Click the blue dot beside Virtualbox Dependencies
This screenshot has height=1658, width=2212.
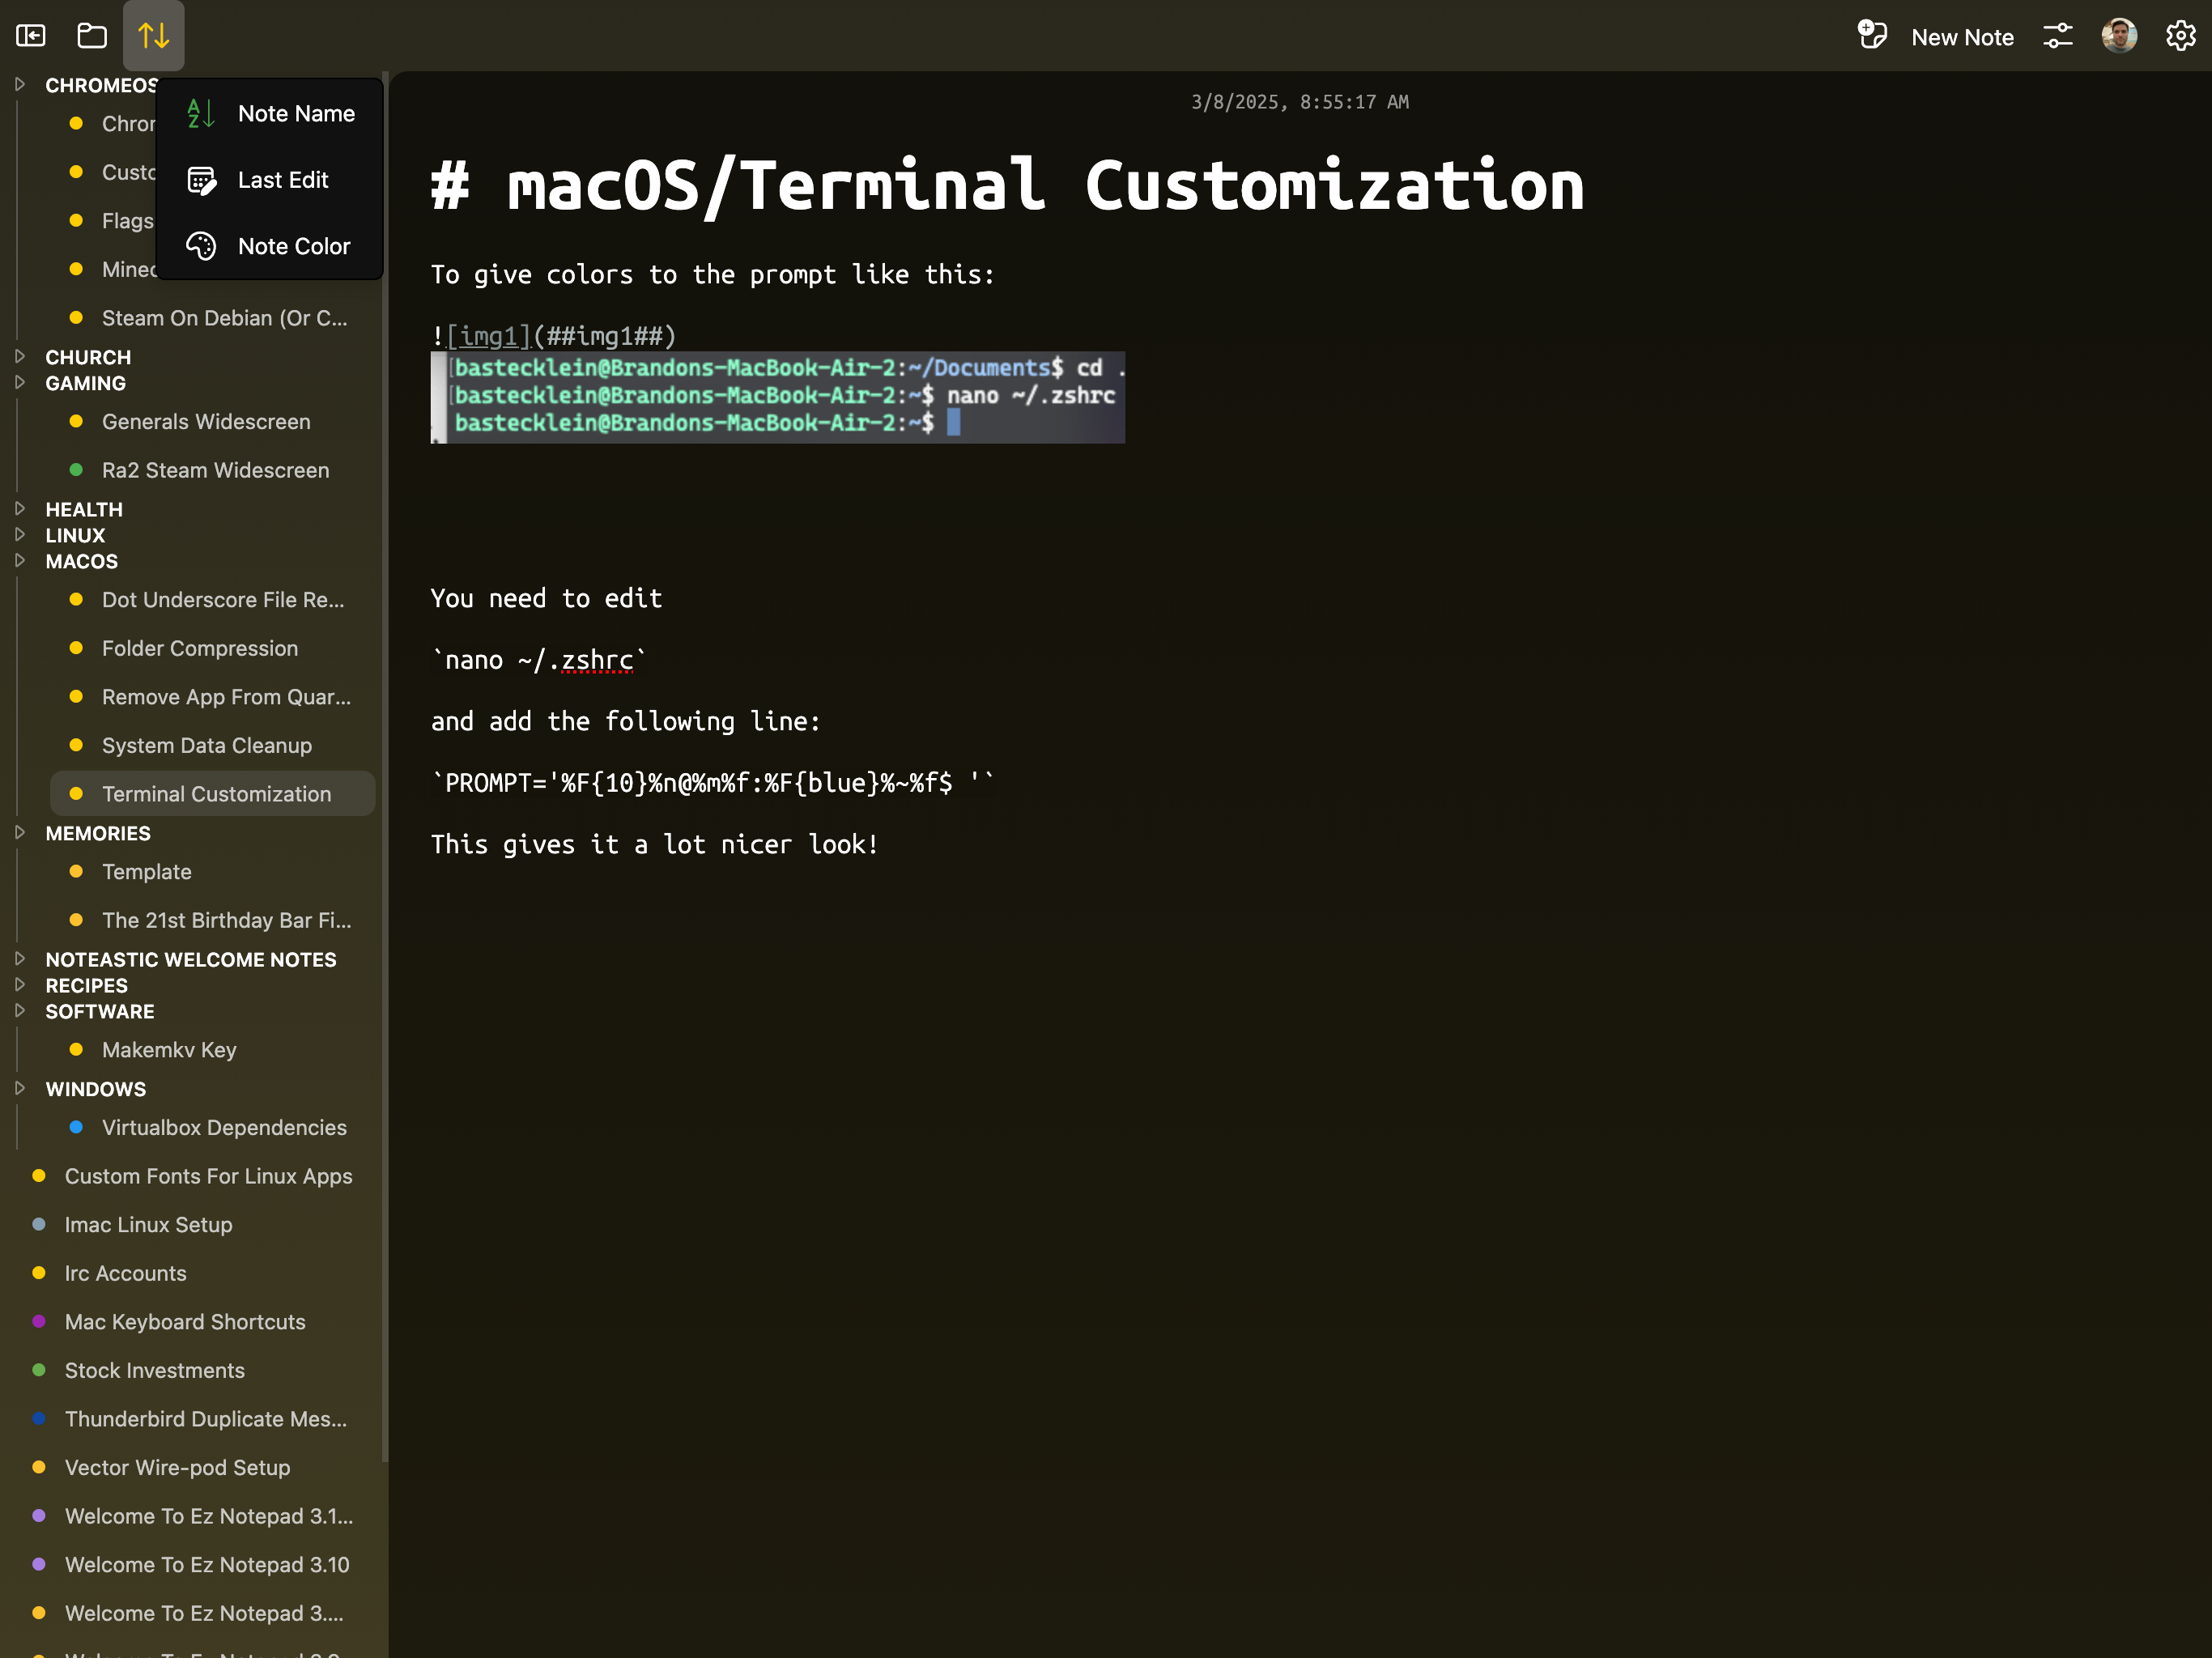click(76, 1127)
